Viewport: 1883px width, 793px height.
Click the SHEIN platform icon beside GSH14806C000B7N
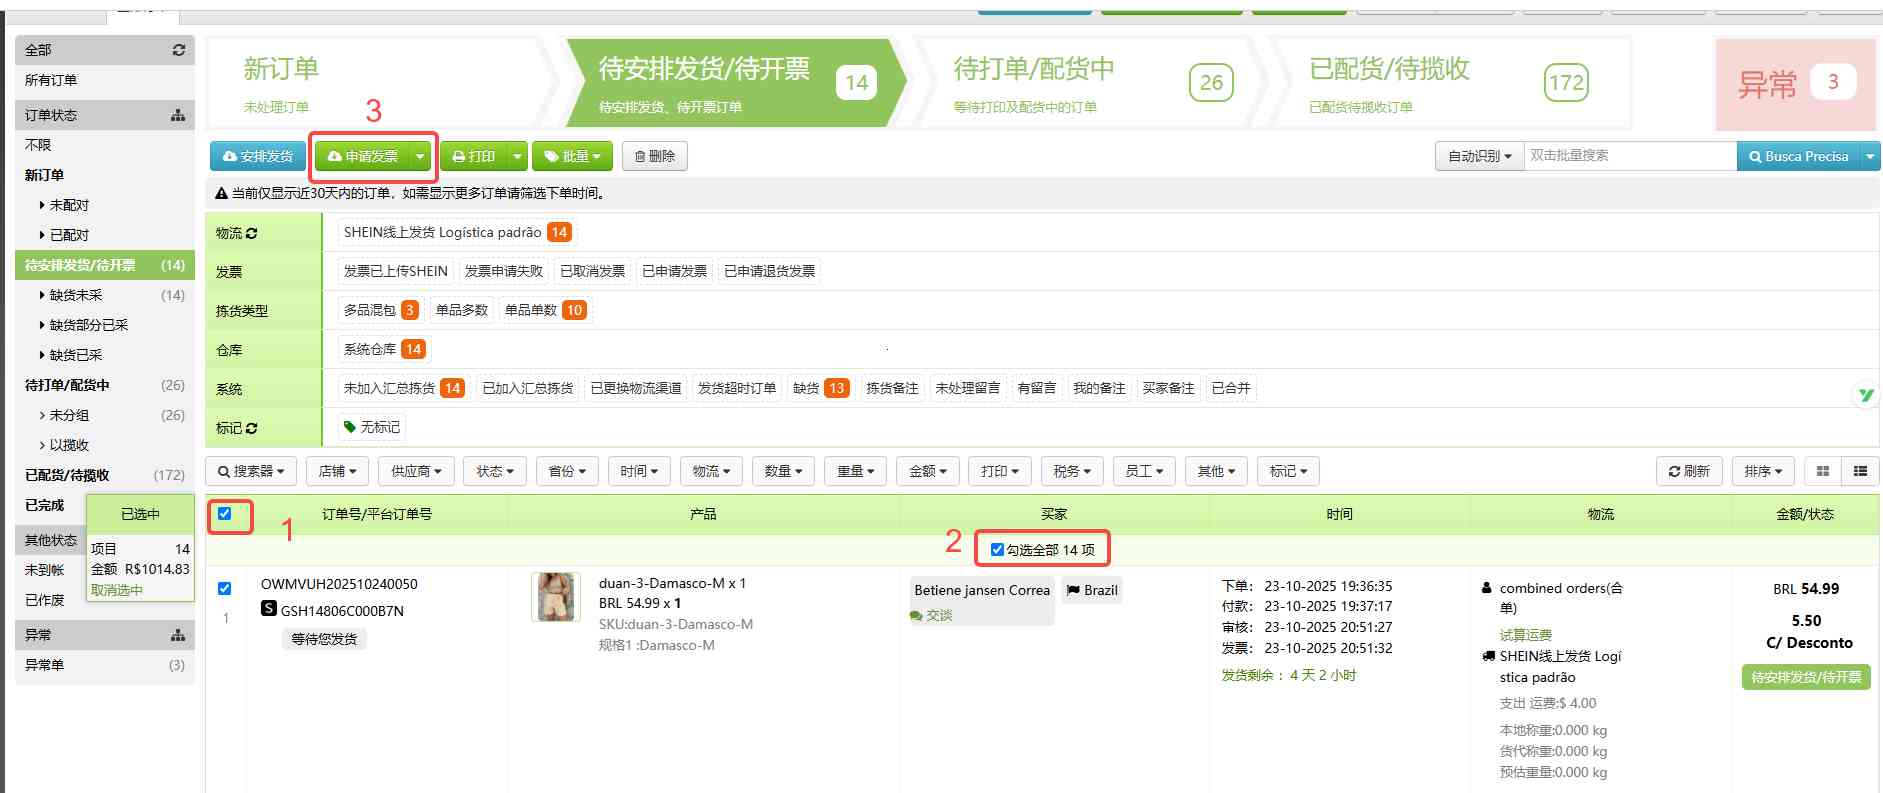pos(269,608)
